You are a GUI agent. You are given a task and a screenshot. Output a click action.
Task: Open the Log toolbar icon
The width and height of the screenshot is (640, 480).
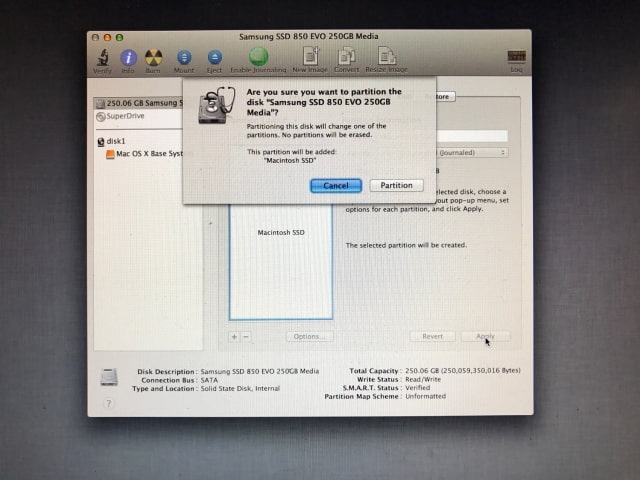coord(516,58)
